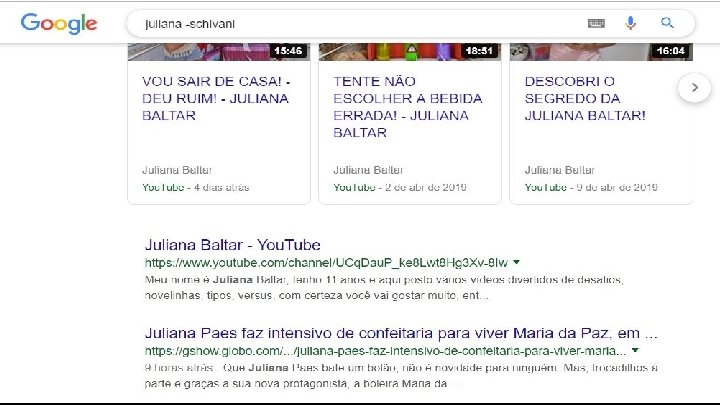Click the gshow.globo.com URL
Viewport: 720px width, 405px height.
[x=385, y=351]
